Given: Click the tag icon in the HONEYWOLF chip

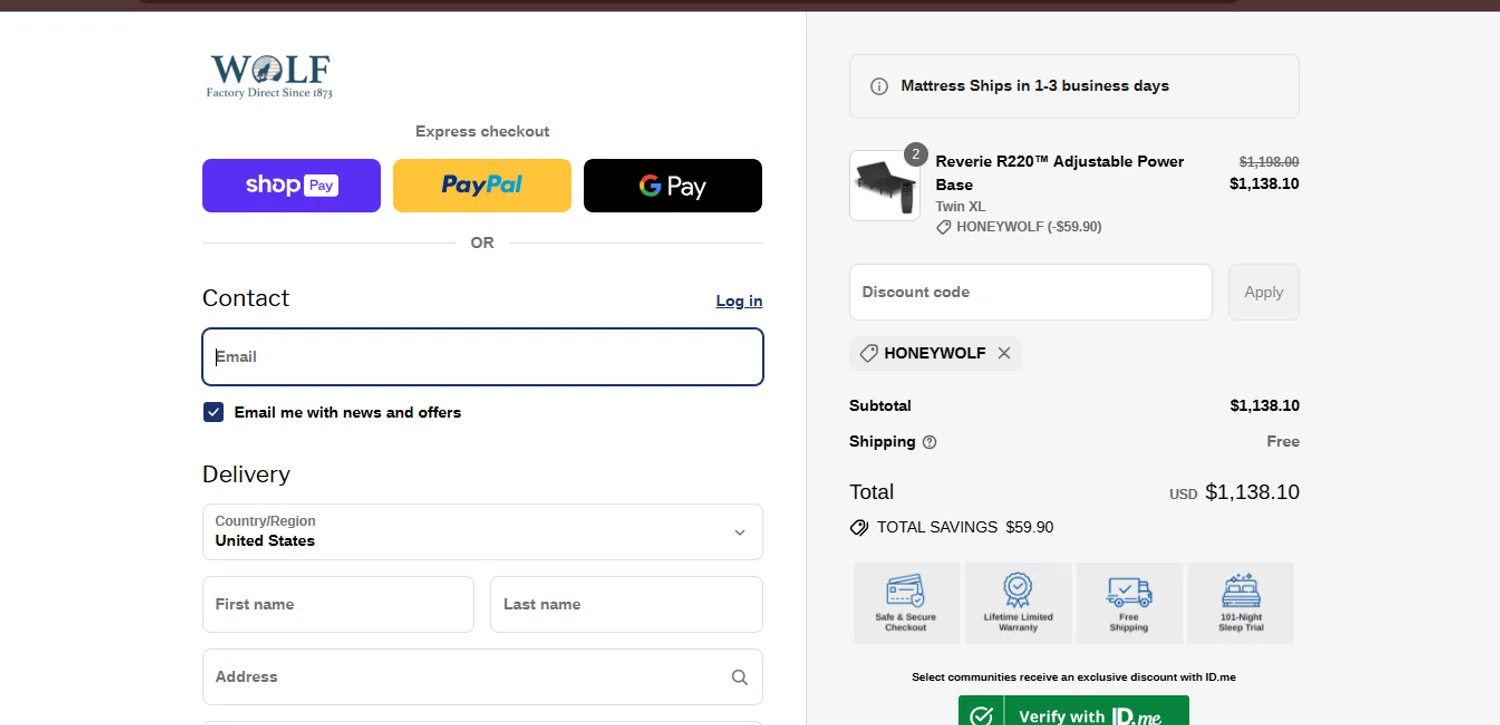Looking at the screenshot, I should point(868,353).
